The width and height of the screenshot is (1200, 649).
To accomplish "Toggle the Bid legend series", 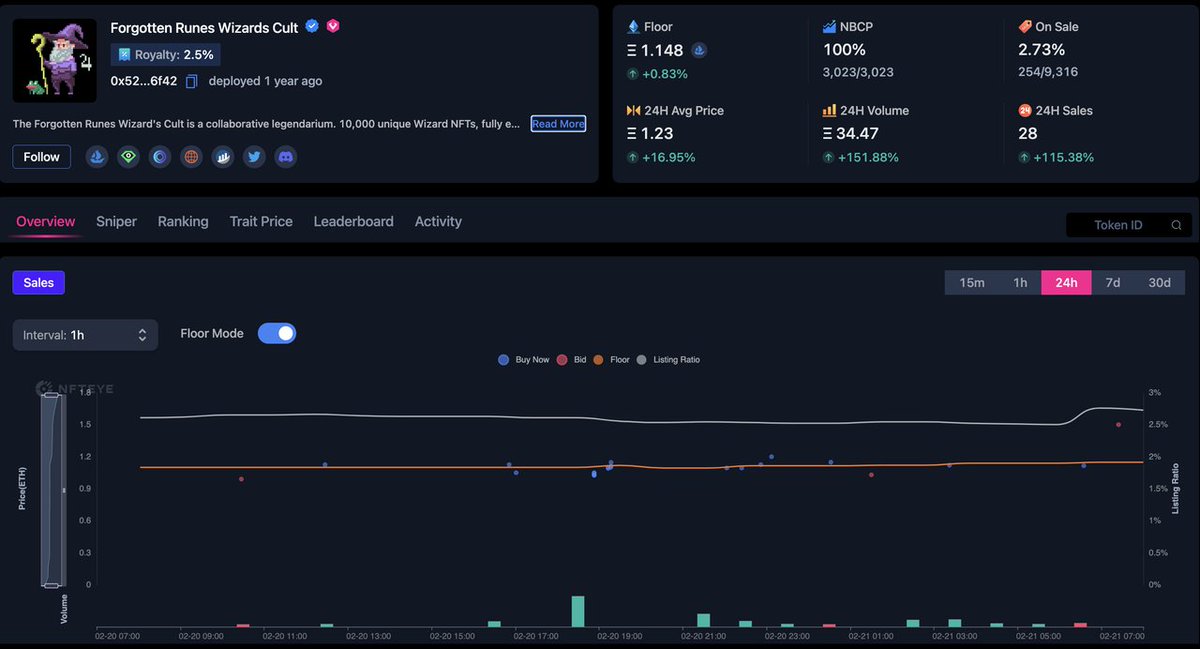I will pyautogui.click(x=571, y=360).
